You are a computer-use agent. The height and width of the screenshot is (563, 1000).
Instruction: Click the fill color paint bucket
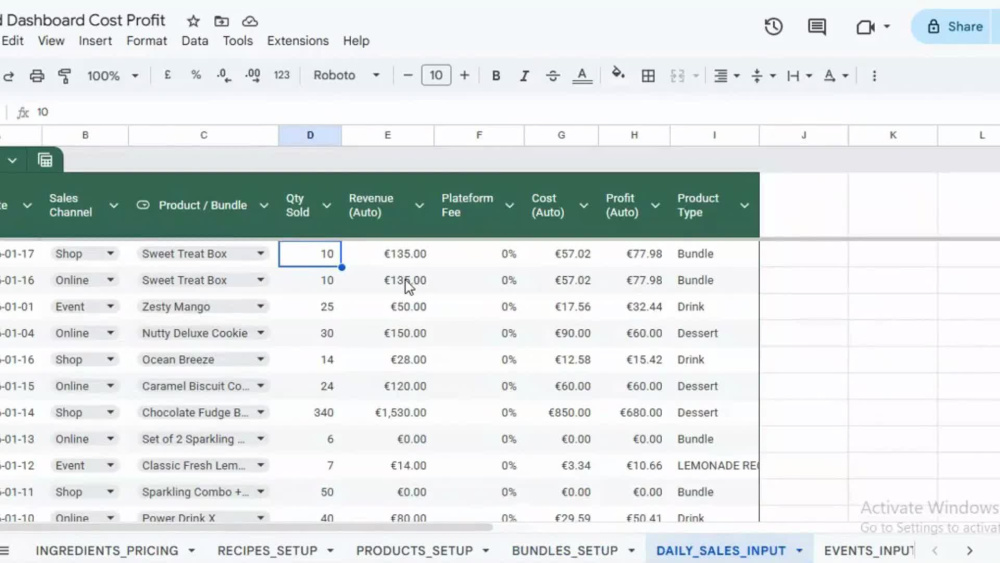(617, 75)
